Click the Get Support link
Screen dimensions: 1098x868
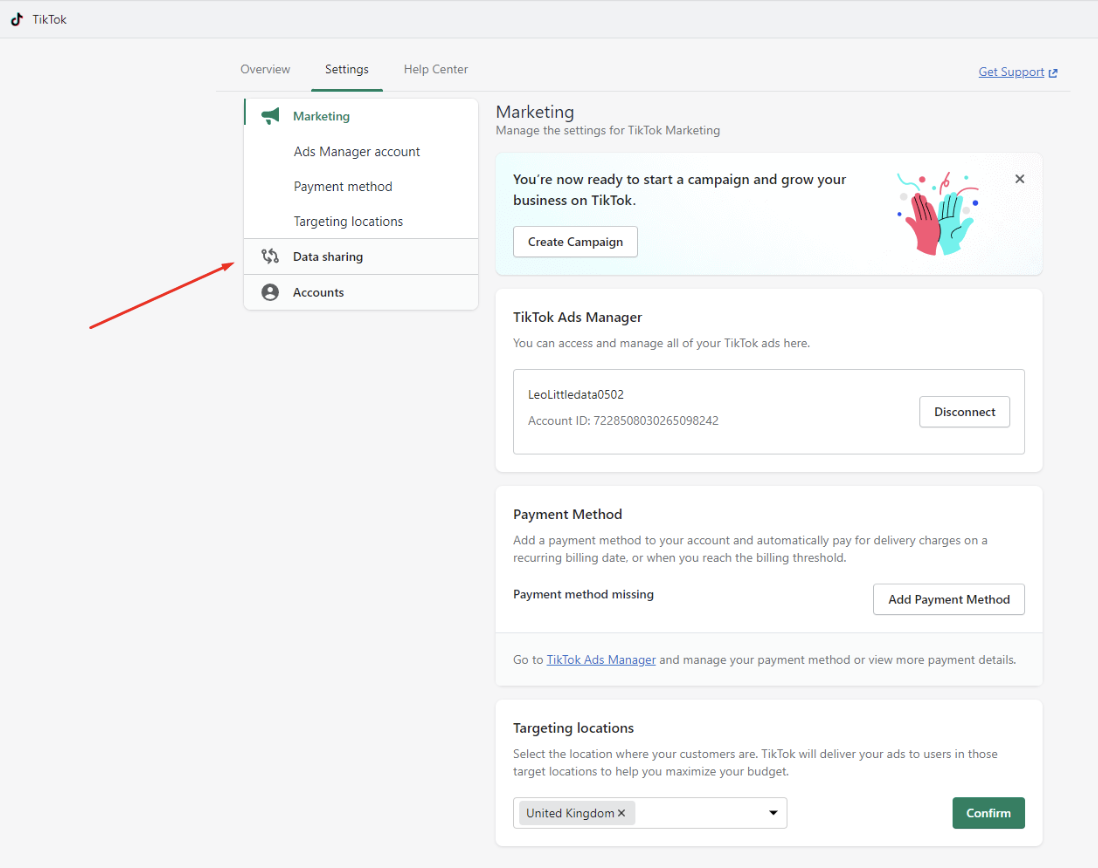pyautogui.click(x=1011, y=72)
